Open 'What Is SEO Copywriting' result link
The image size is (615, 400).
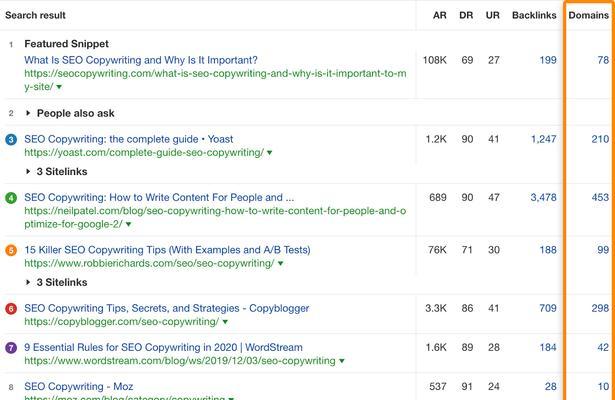click(x=140, y=60)
